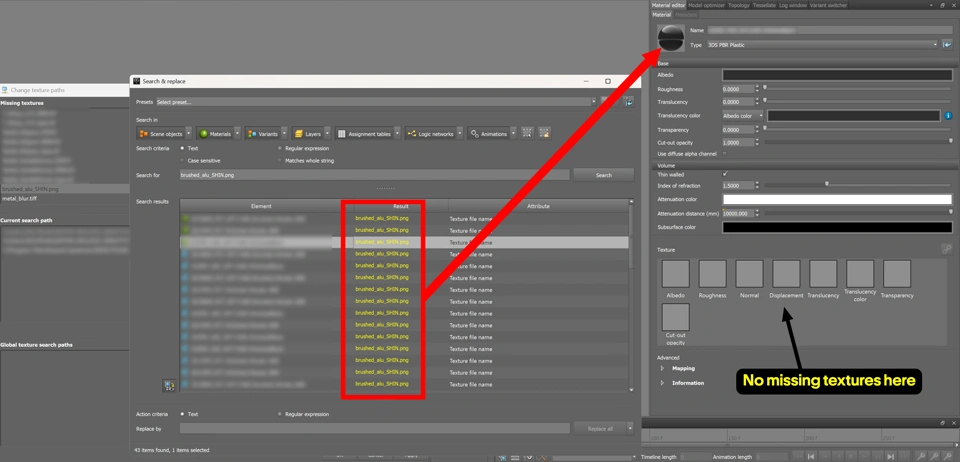The image size is (960, 462).
Task: Switch to the Tessellate tab
Action: click(764, 5)
